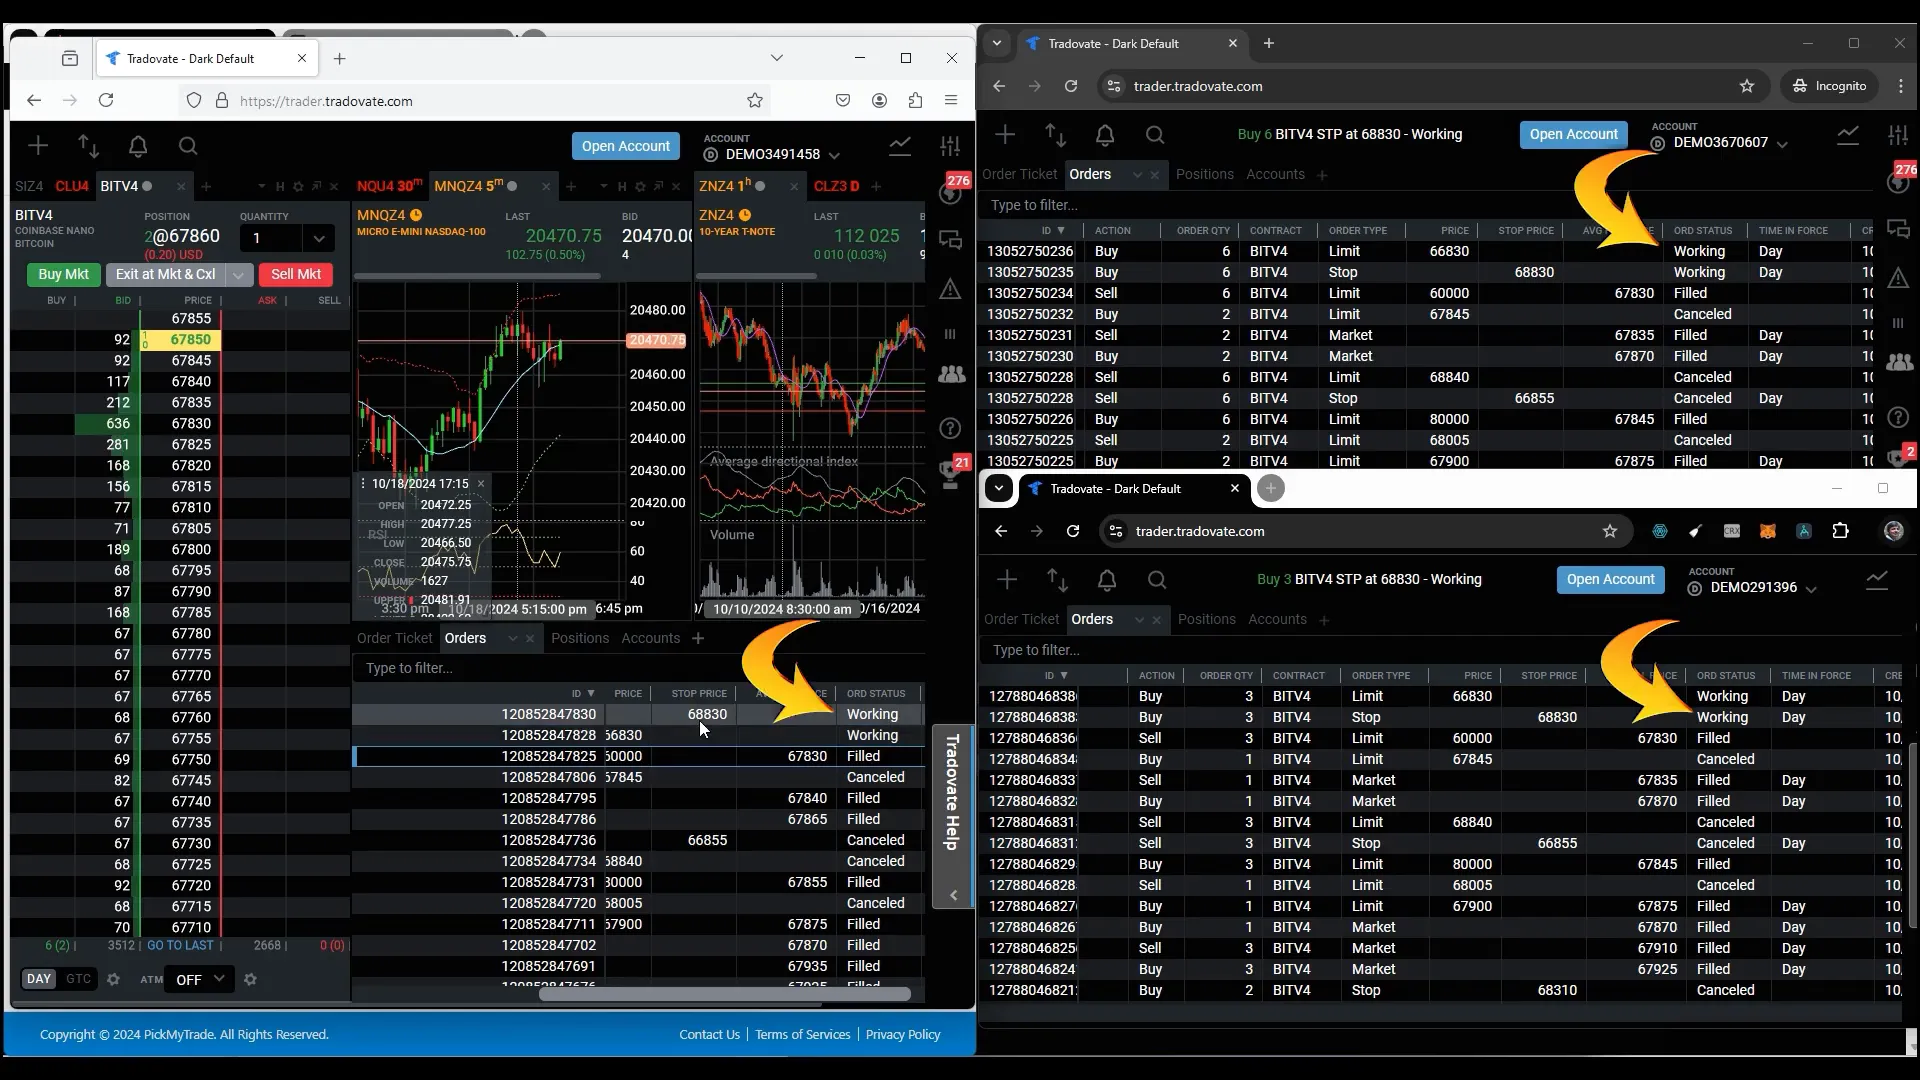Select DAY time in force
The height and width of the screenshot is (1080, 1920).
tap(39, 979)
